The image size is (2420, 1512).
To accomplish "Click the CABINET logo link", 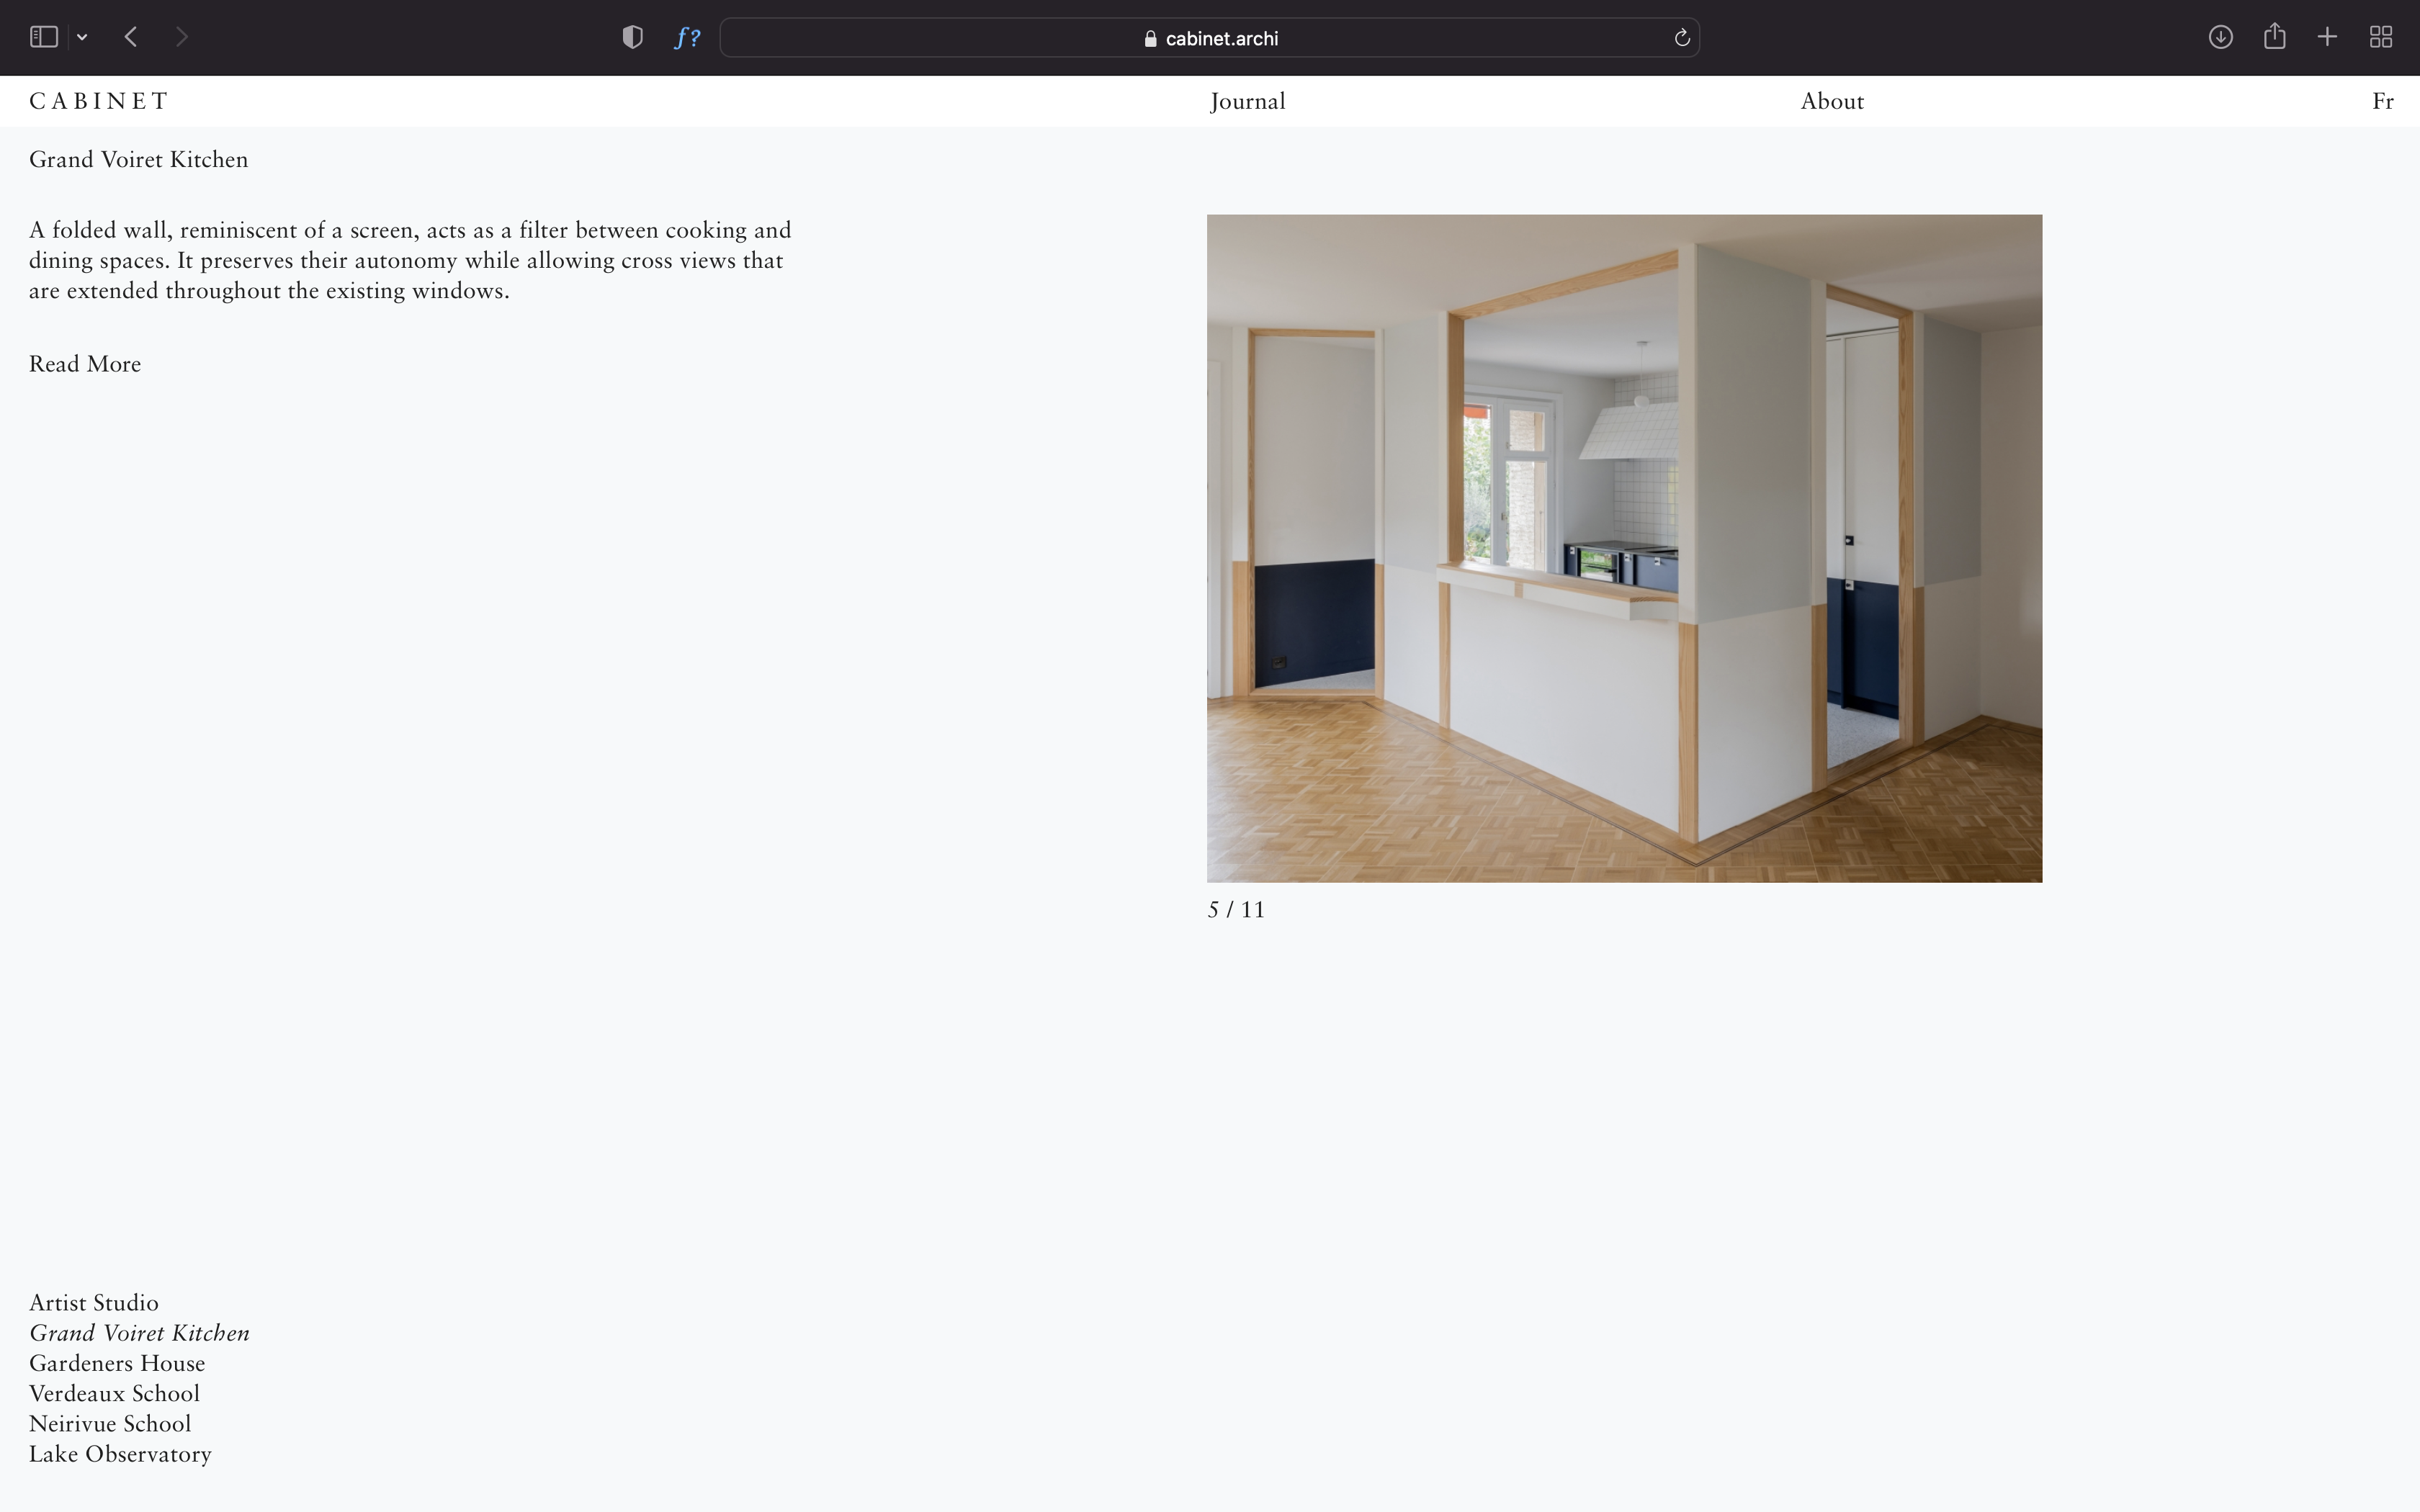I will [x=99, y=102].
